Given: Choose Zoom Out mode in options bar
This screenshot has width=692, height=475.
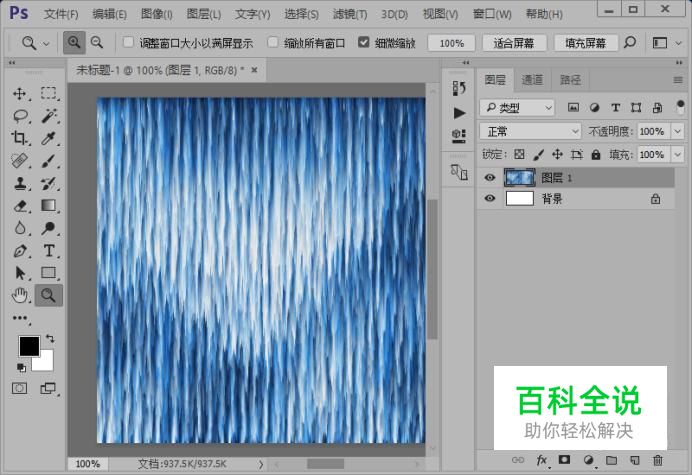Looking at the screenshot, I should click(97, 43).
